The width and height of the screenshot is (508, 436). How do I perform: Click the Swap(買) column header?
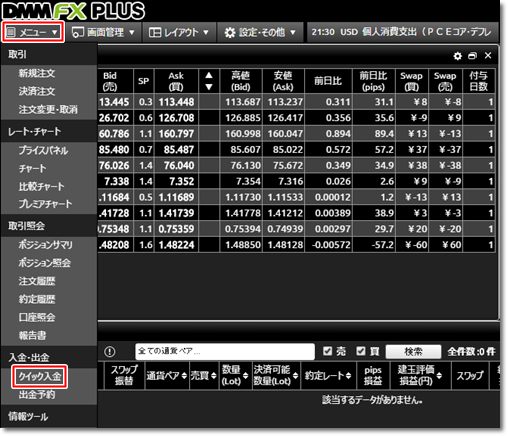(412, 81)
